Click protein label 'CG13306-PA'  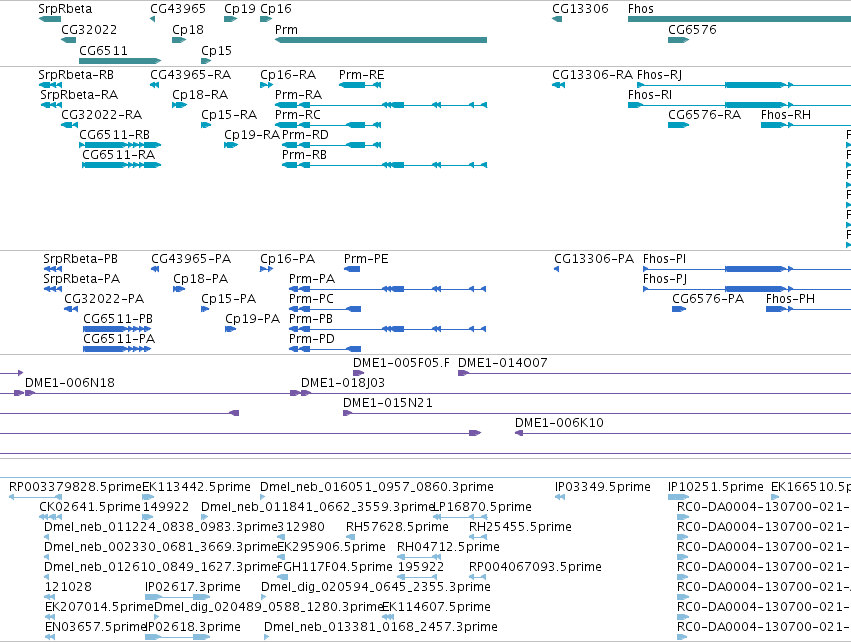tap(594, 259)
